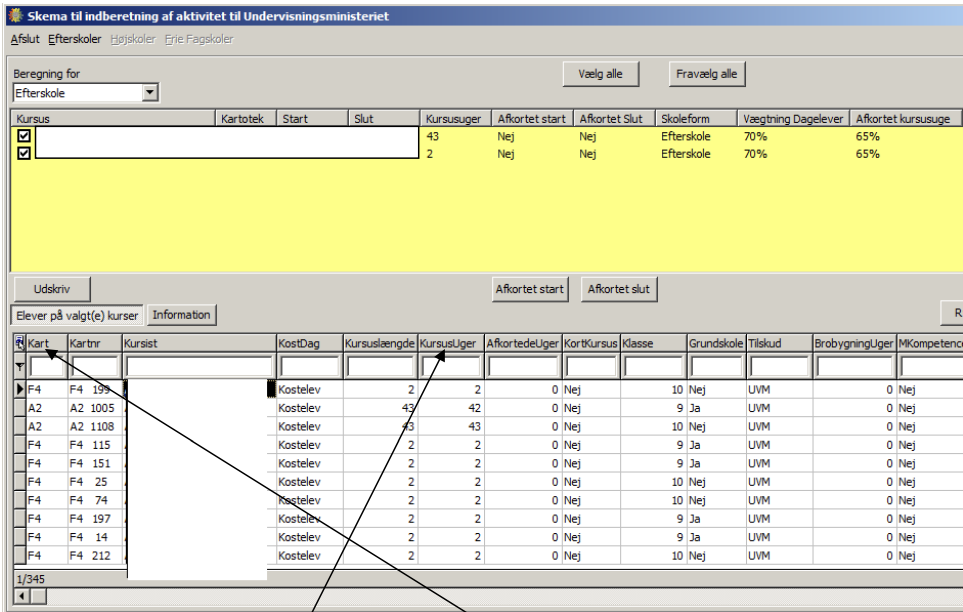Click the AfkortedeUger filter input field
This screenshot has height=612, width=963.
coord(522,367)
